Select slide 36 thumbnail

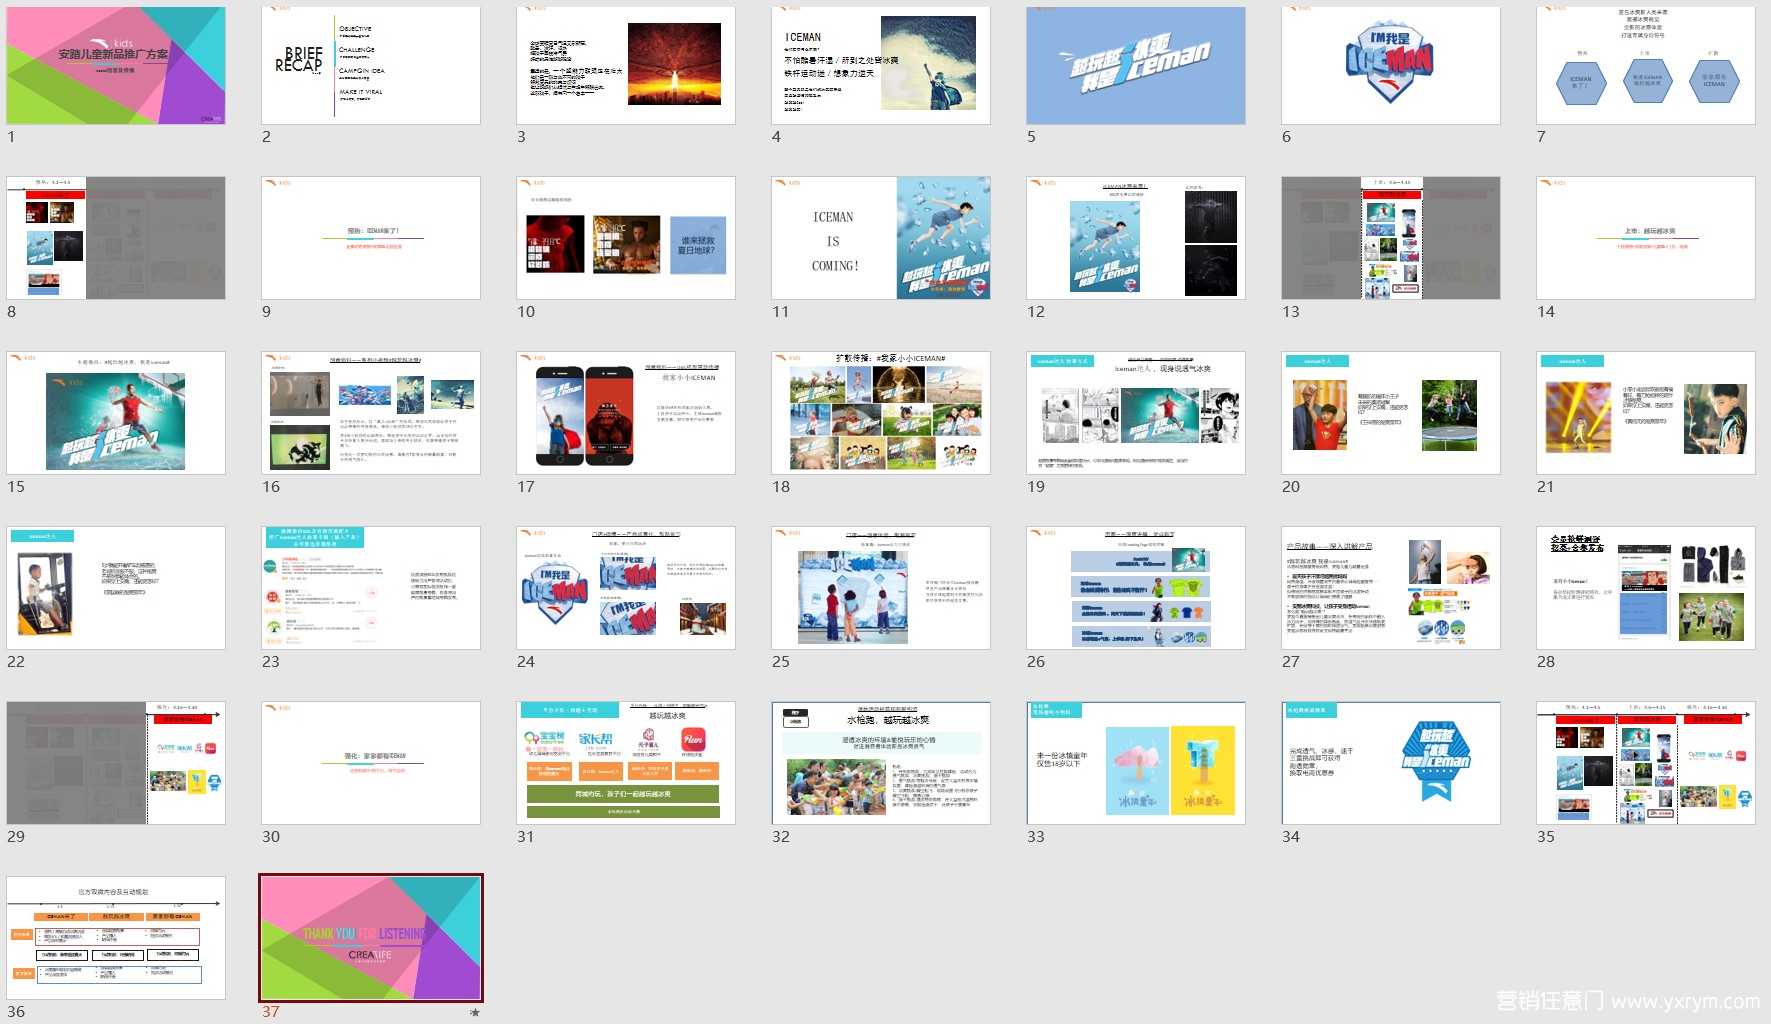116,938
